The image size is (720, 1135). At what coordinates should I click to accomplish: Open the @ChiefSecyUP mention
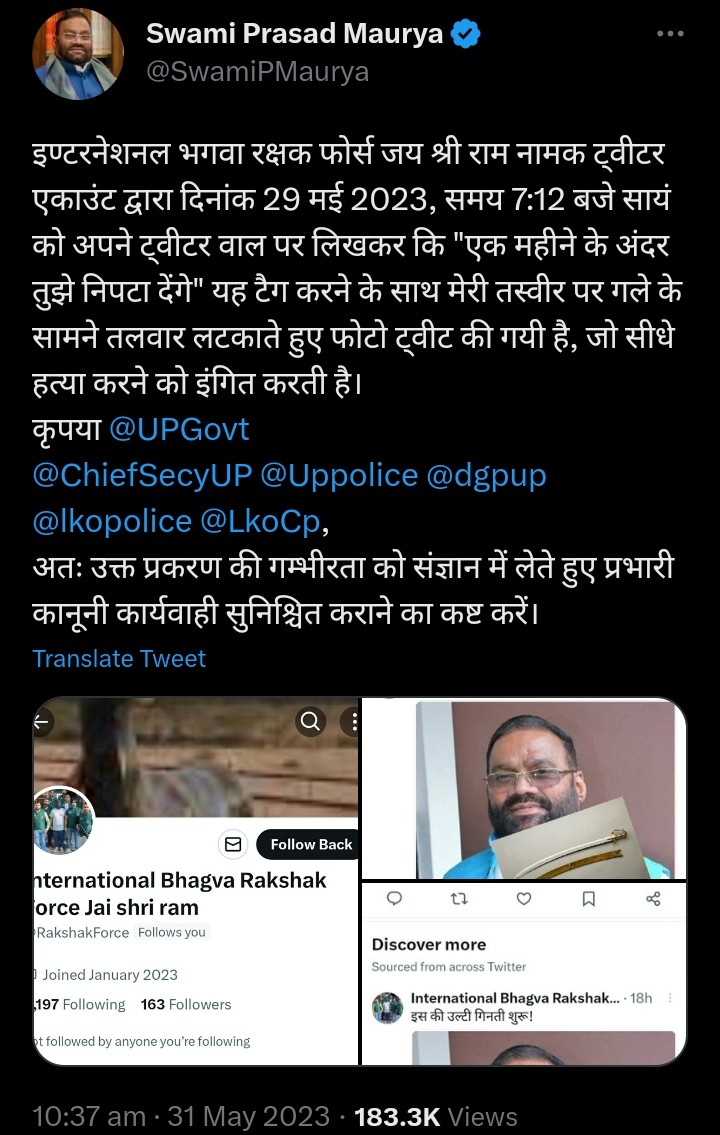[x=142, y=476]
